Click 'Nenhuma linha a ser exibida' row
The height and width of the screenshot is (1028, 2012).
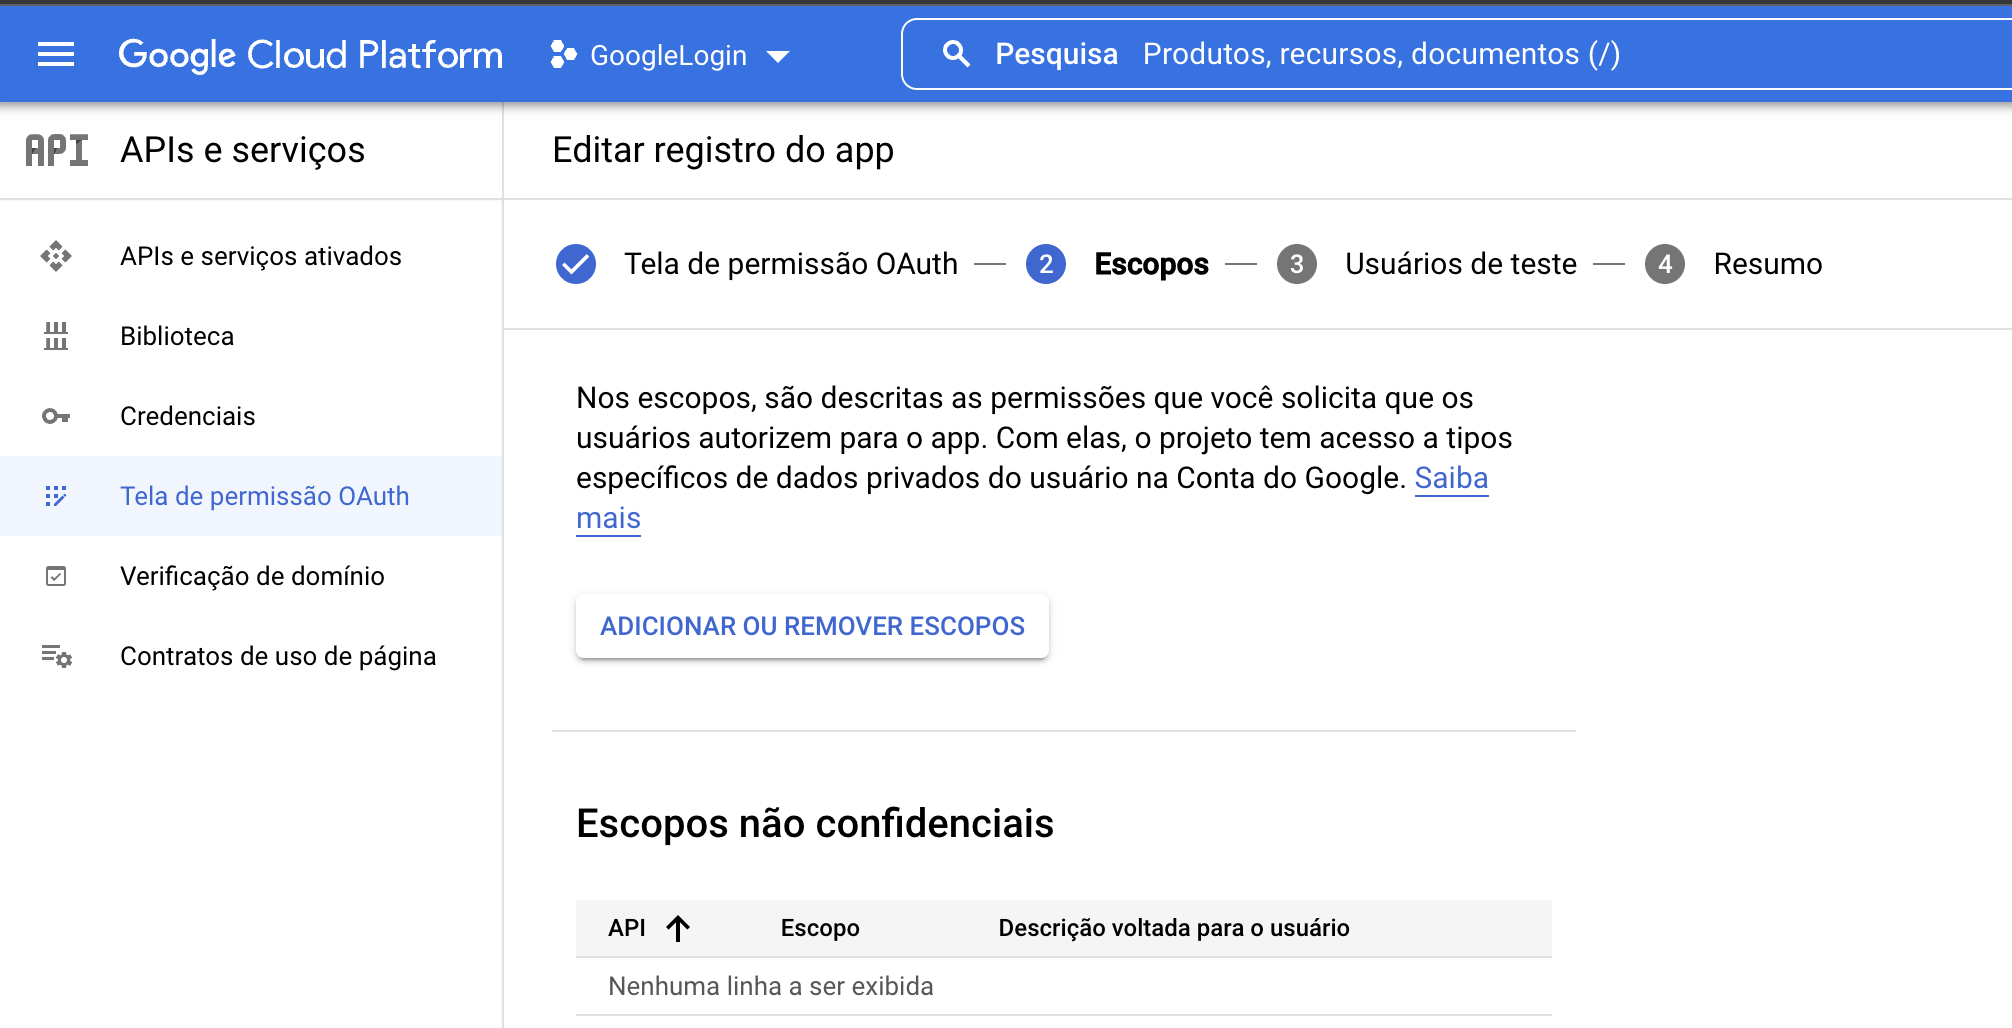coord(1064,987)
